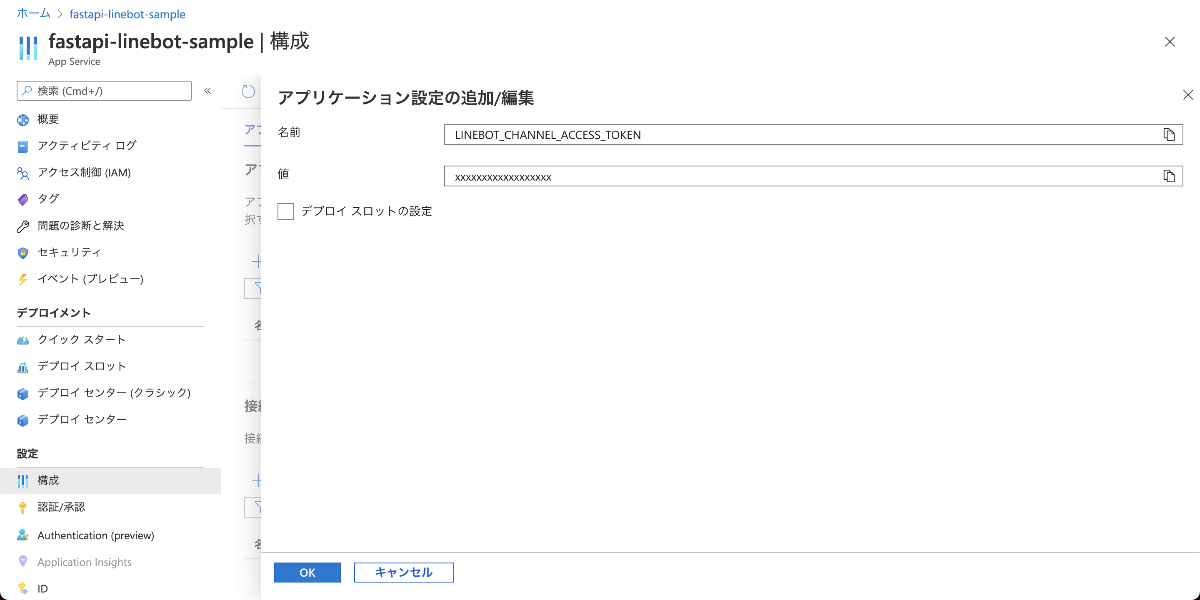Open セキュリティ shield icon
The height and width of the screenshot is (600, 1200).
coord(23,253)
